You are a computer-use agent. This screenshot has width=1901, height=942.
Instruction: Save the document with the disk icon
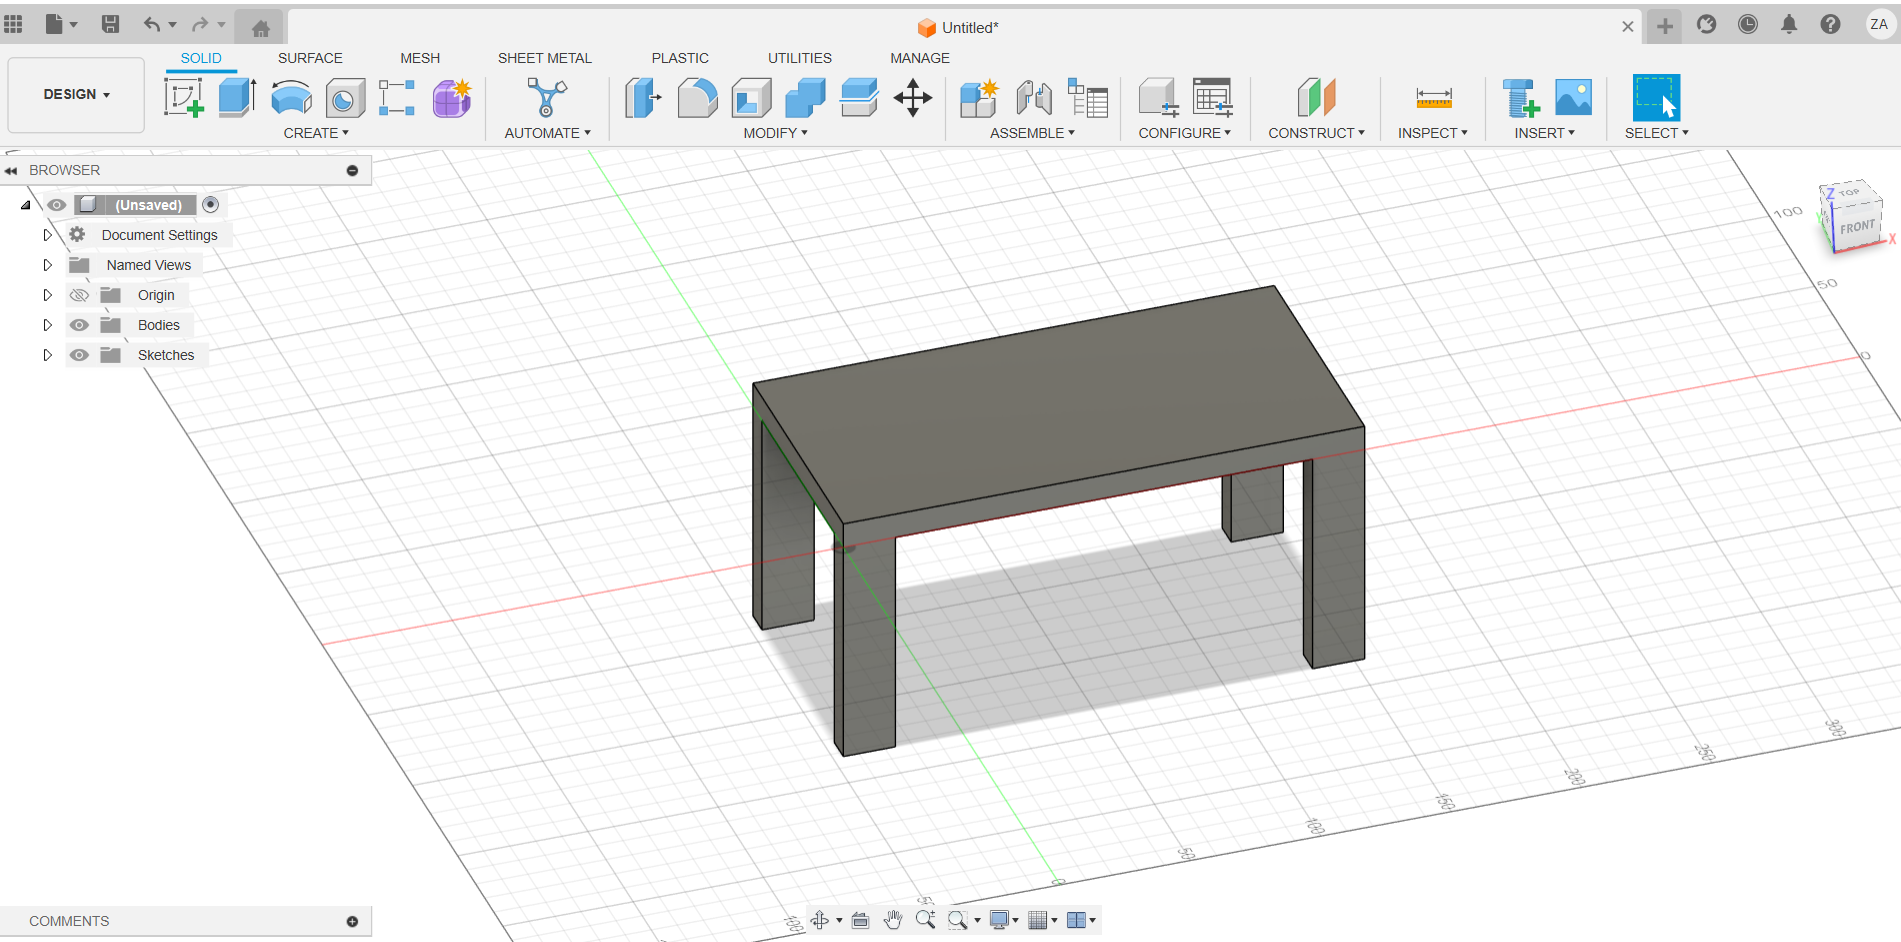point(110,24)
